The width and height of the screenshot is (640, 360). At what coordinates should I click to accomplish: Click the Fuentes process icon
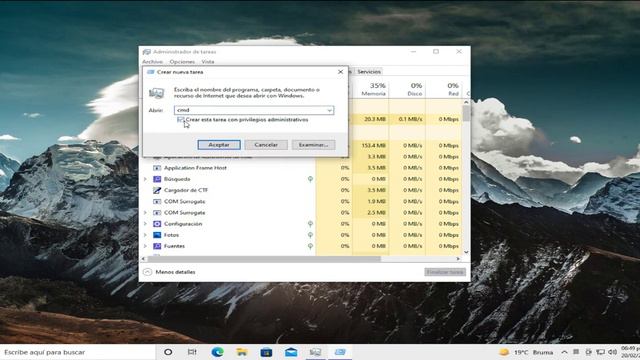tap(157, 246)
